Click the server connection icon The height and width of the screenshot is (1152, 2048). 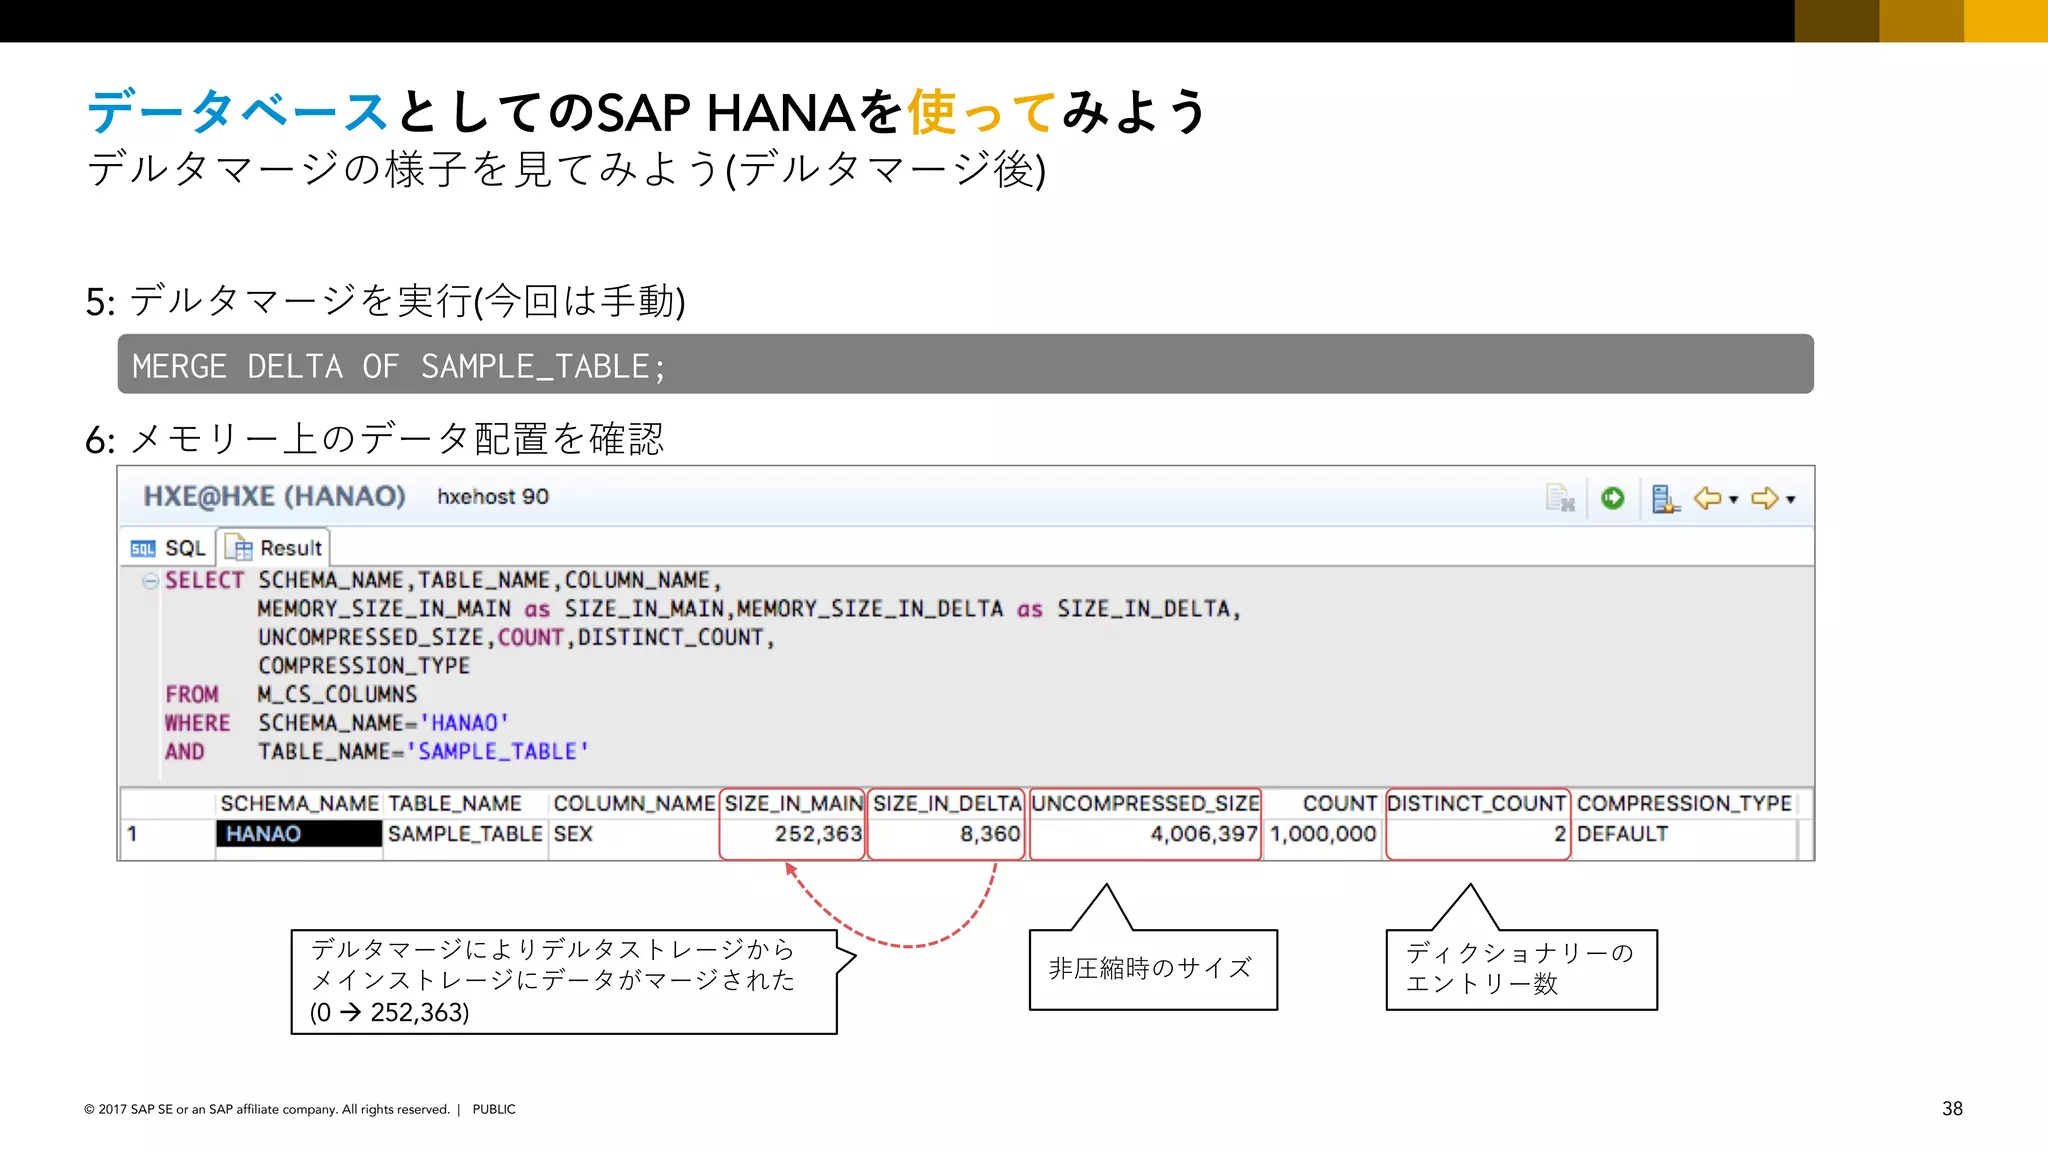(1665, 498)
